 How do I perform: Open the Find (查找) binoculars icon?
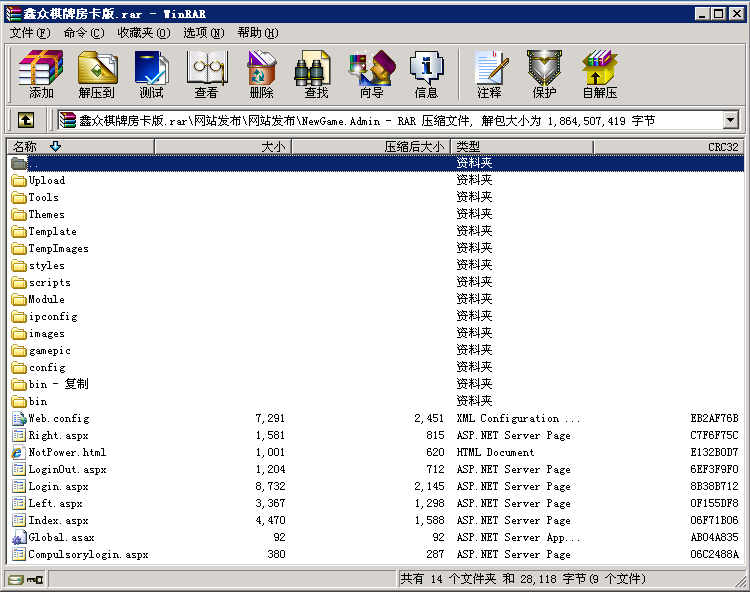pos(316,74)
